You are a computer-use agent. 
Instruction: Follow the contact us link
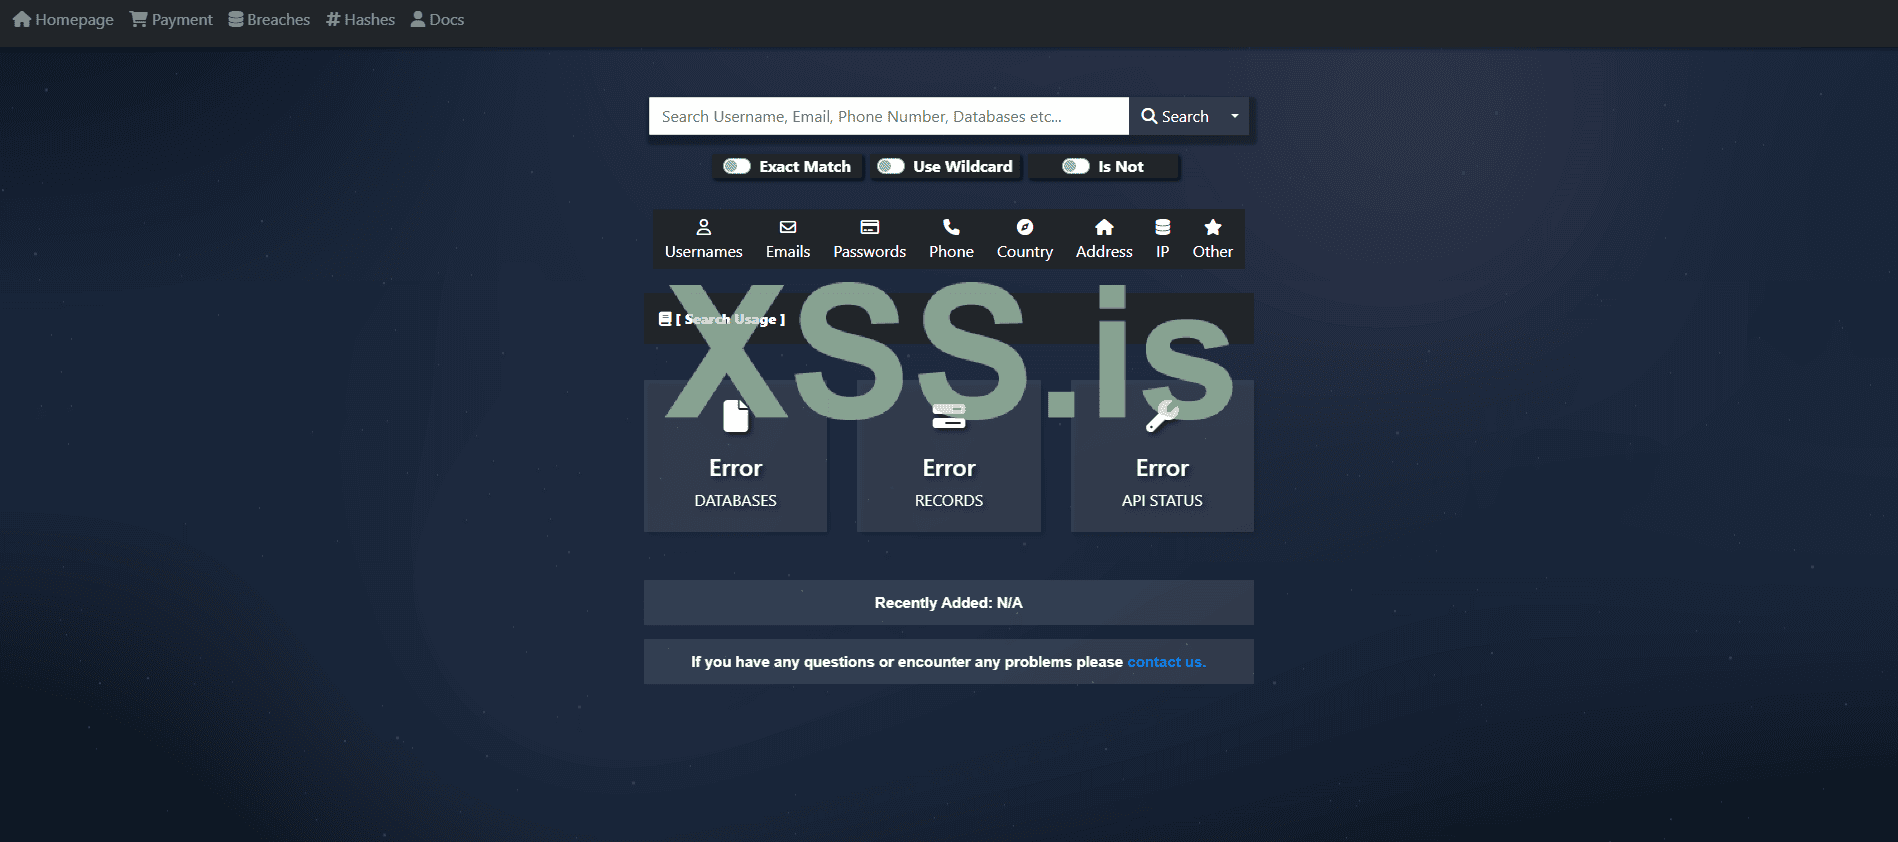click(x=1167, y=662)
